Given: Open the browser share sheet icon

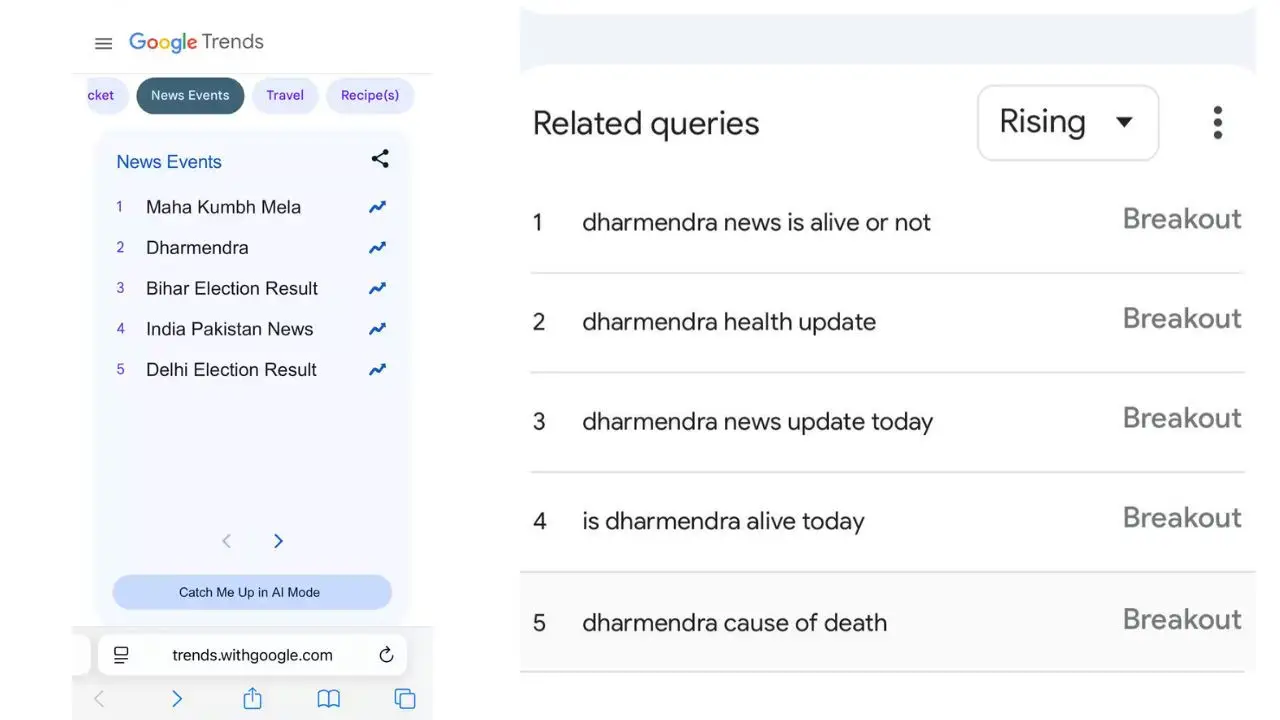Looking at the screenshot, I should tap(252, 699).
